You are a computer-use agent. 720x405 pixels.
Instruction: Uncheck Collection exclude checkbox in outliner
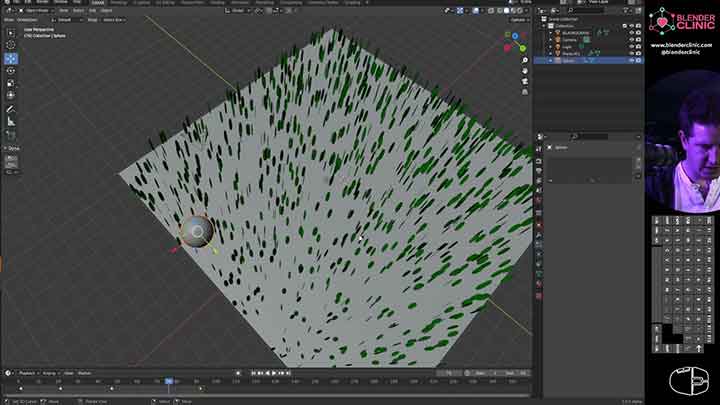point(624,26)
